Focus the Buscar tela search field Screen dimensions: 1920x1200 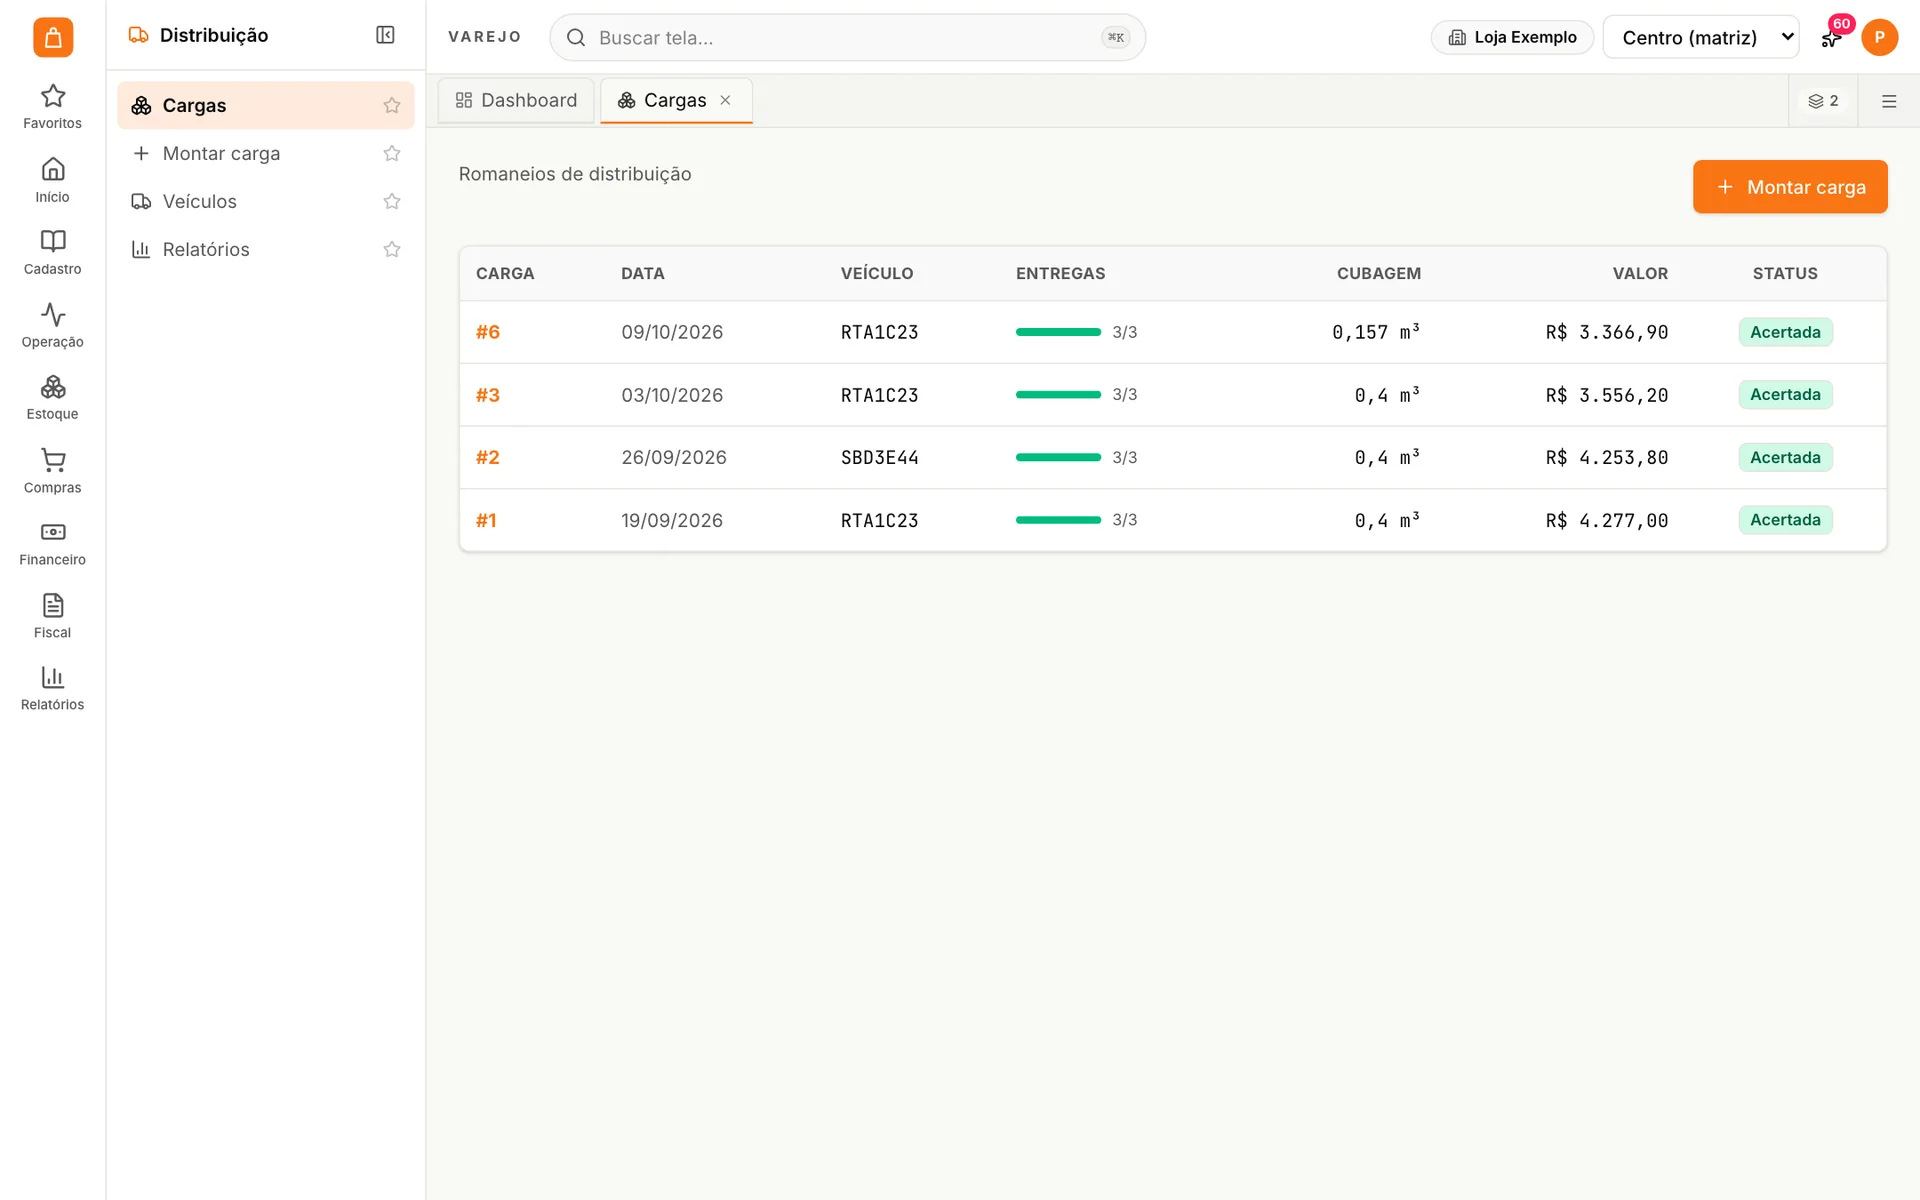pos(847,37)
